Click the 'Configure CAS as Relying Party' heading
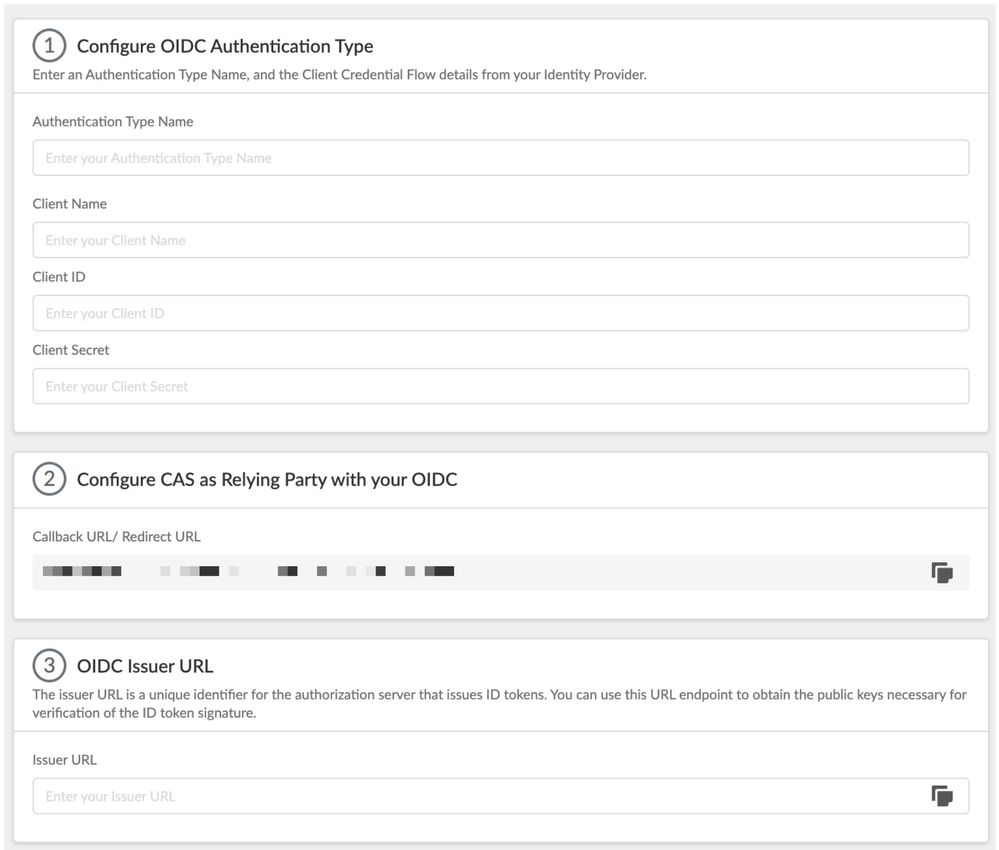This screenshot has width=999, height=850. (267, 479)
